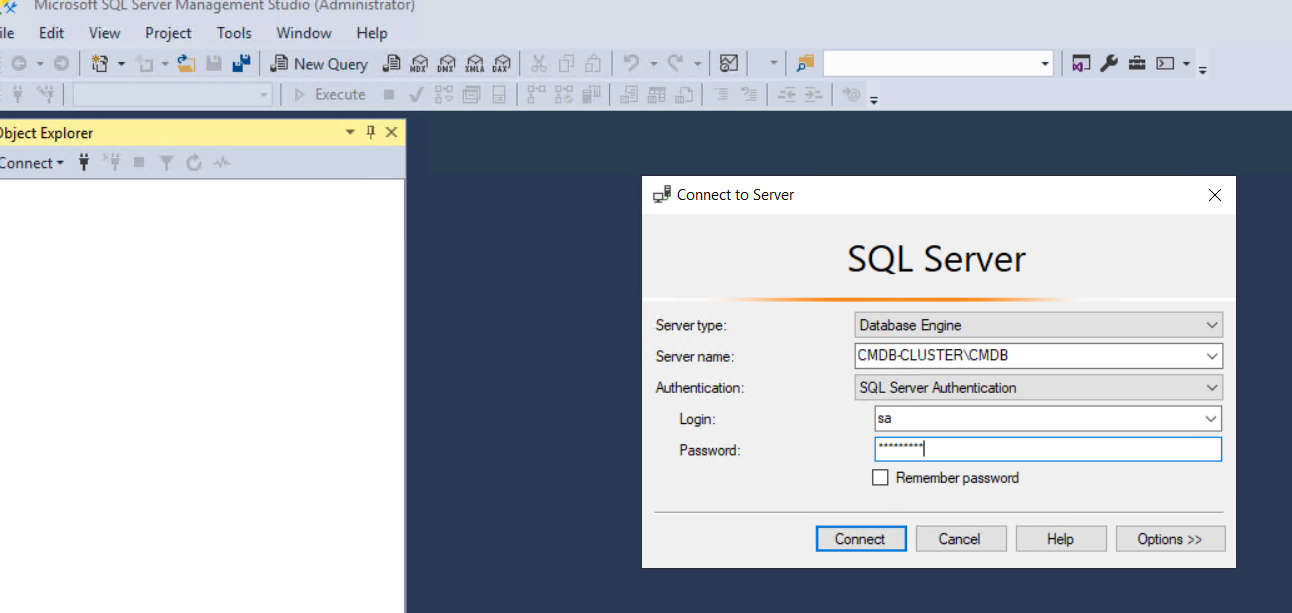Open the Project menu
Image resolution: width=1292 pixels, height=613 pixels.
(168, 33)
